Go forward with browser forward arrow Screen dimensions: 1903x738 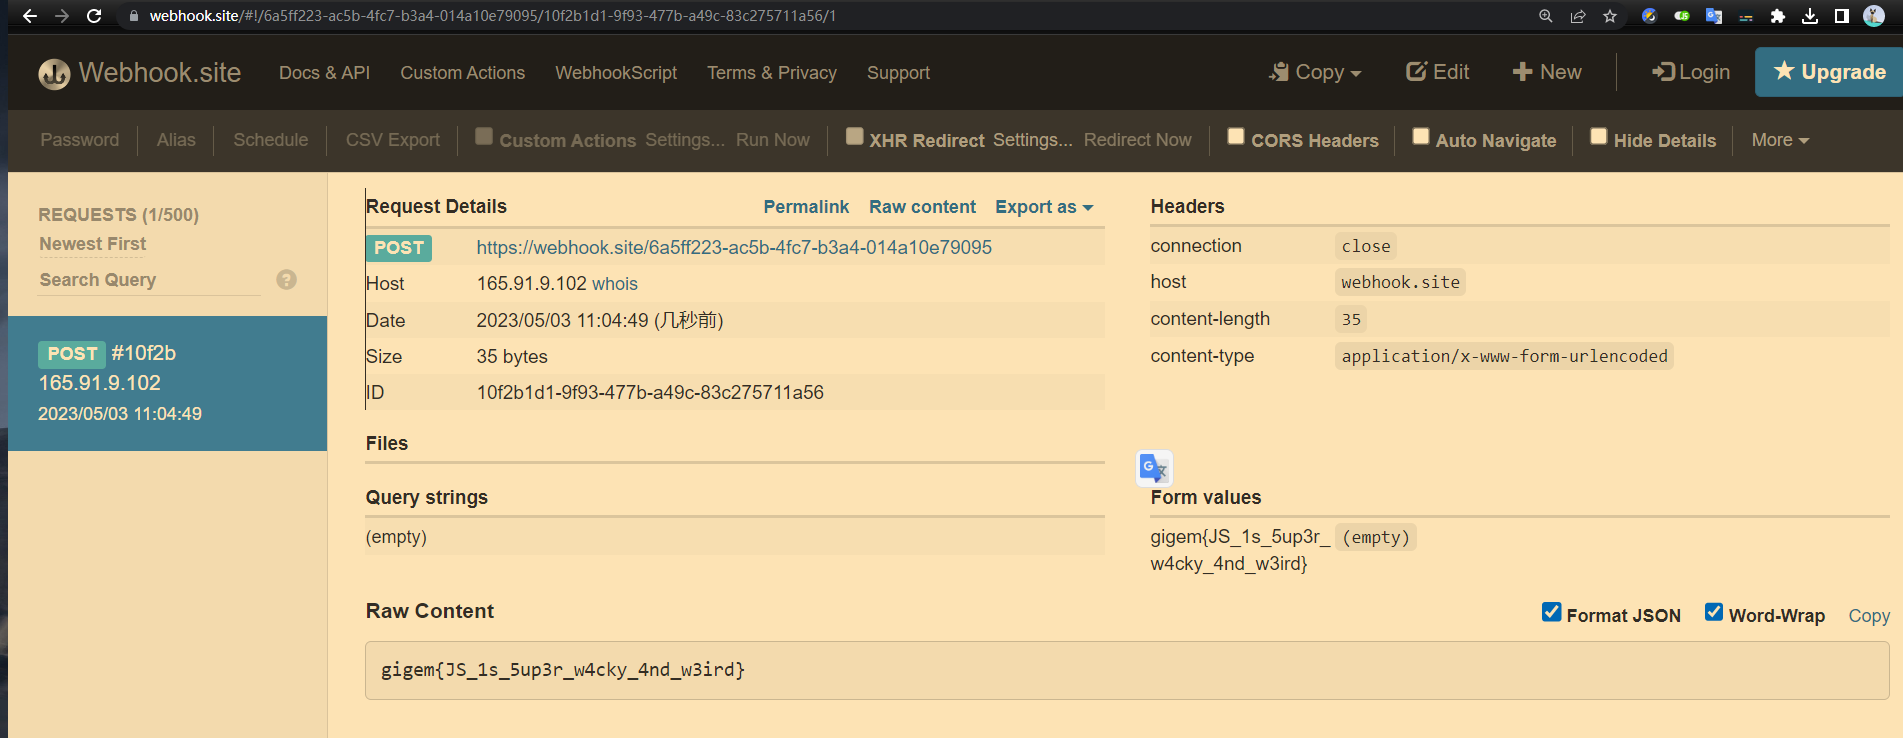pyautogui.click(x=62, y=16)
